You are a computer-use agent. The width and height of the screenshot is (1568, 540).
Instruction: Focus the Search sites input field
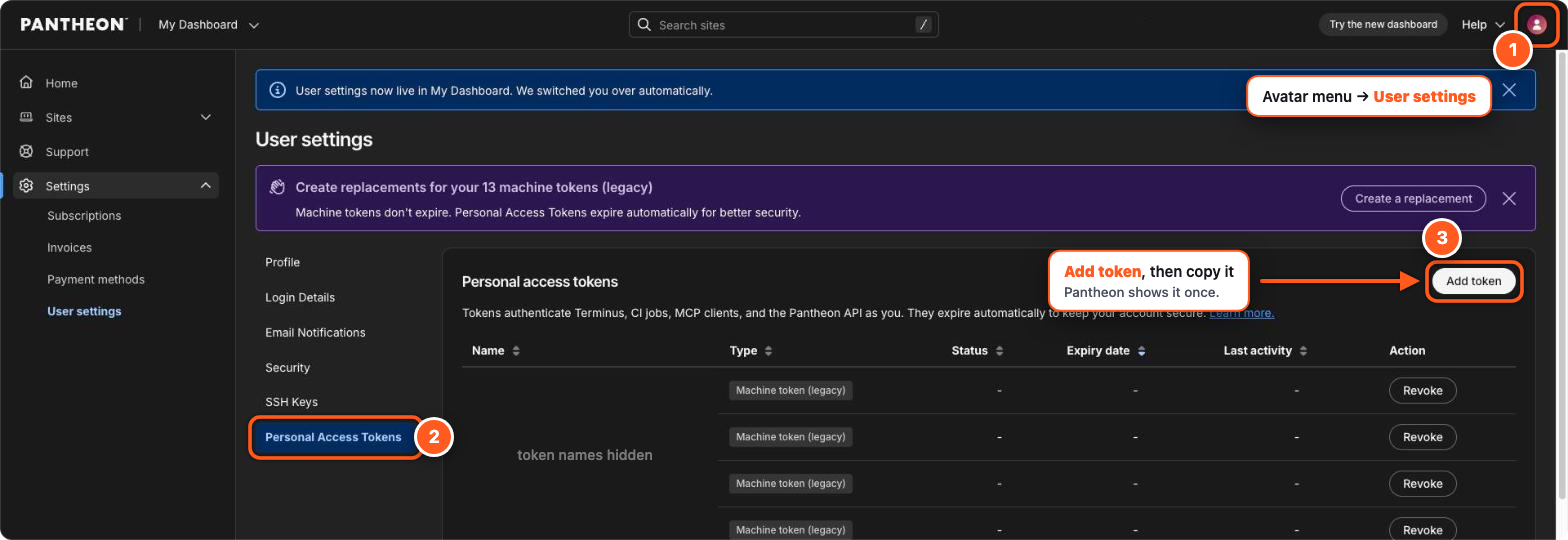point(784,25)
